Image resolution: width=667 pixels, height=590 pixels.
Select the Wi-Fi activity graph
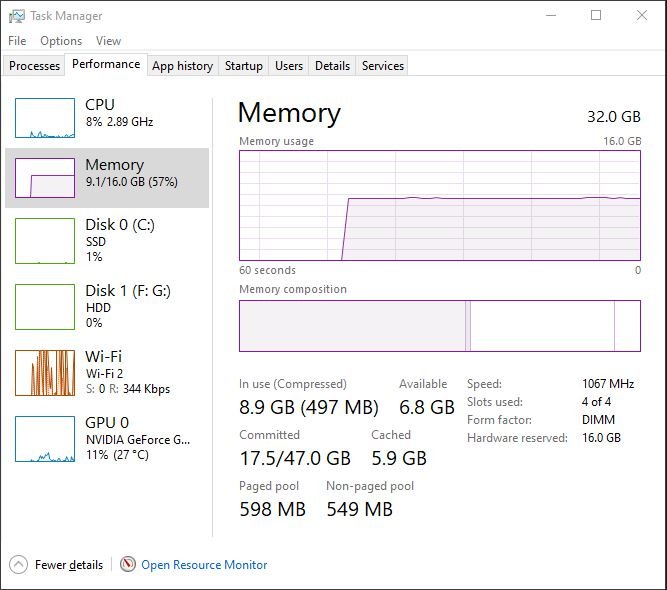[x=45, y=372]
